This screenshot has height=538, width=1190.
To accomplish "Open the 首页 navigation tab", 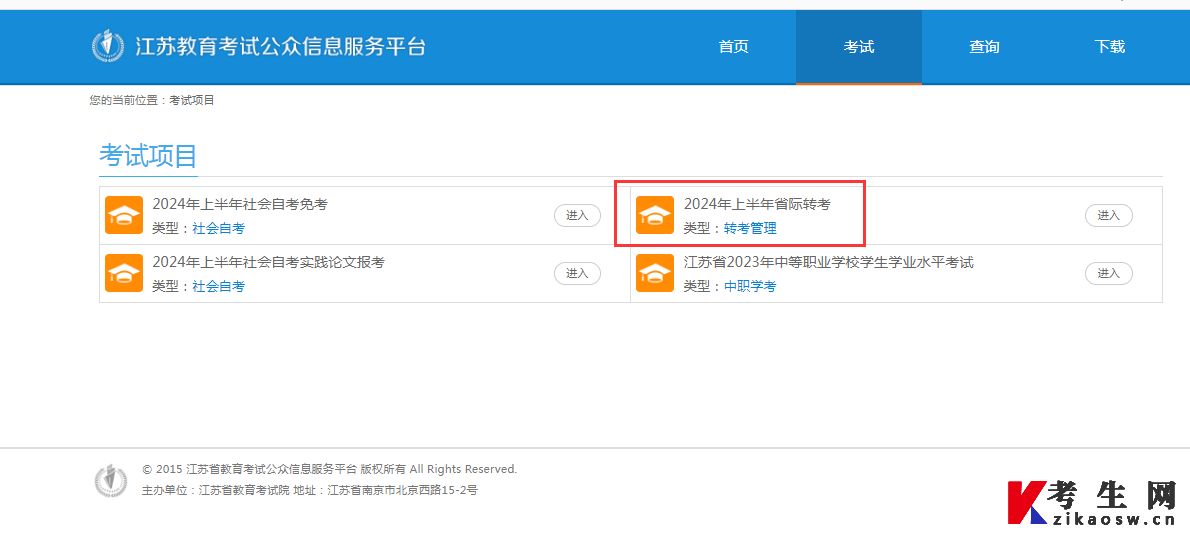I will (733, 47).
